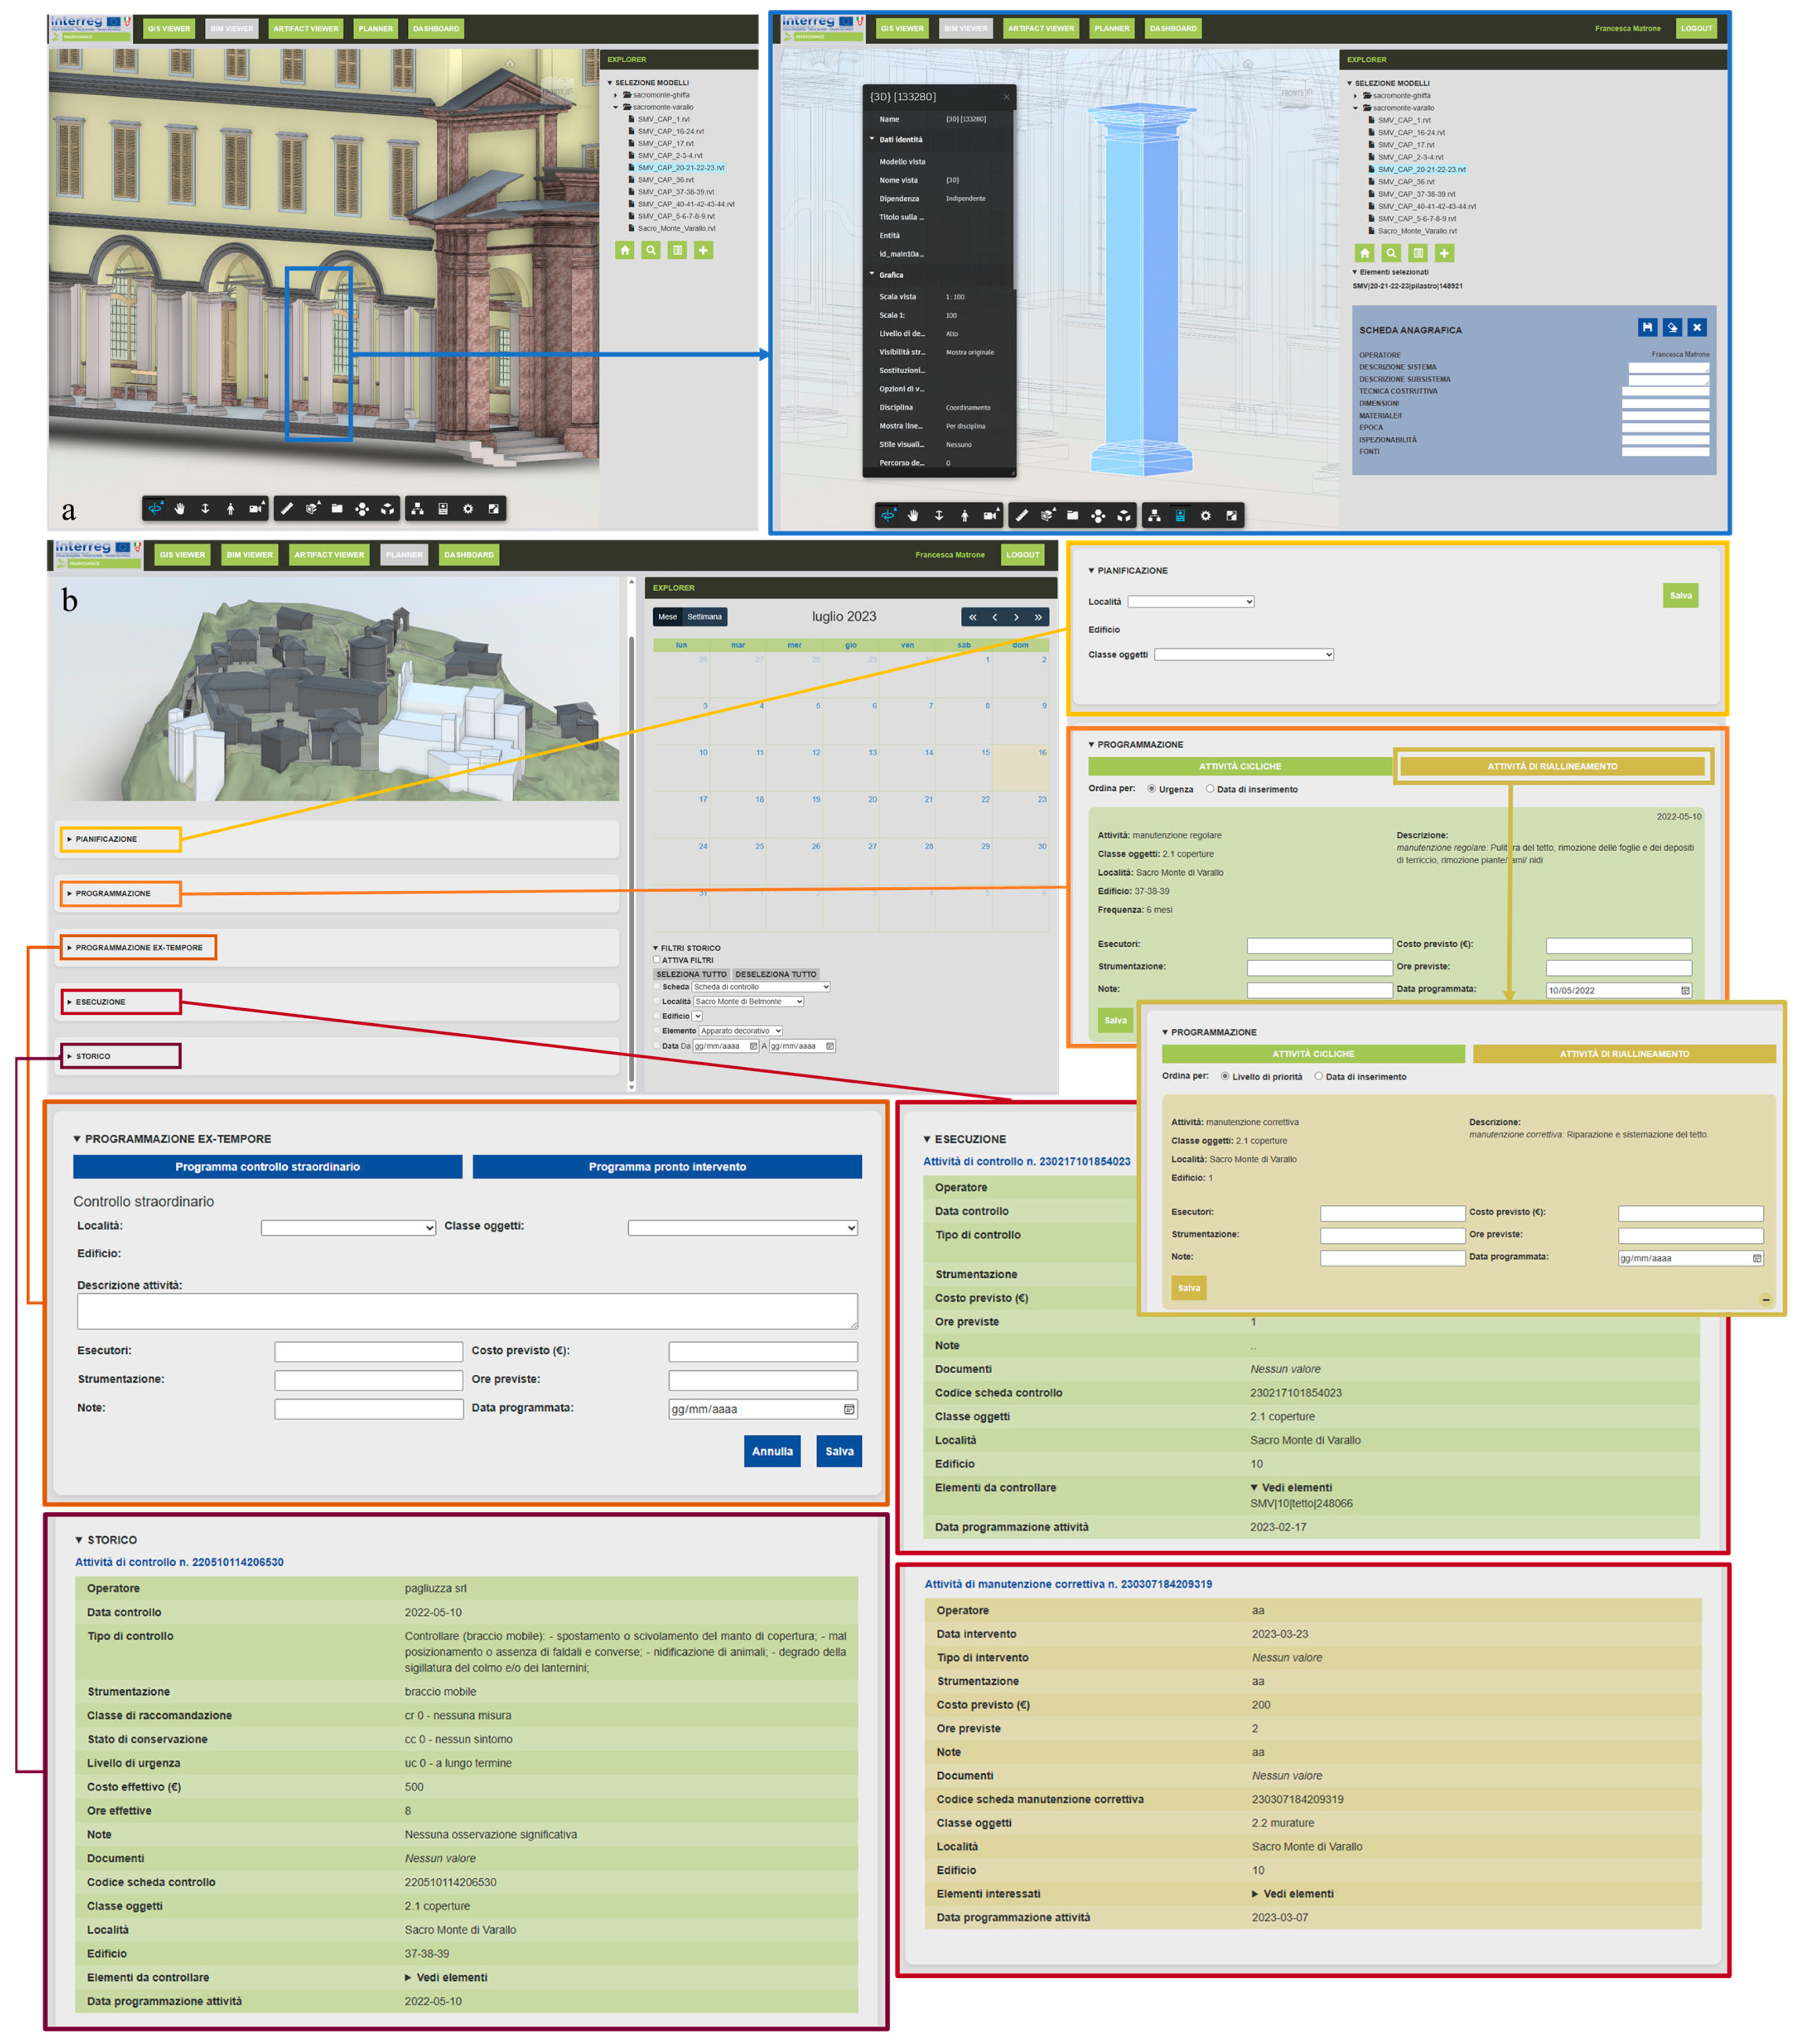
Task: Click Programma pronto intervento button
Action: [x=666, y=1167]
